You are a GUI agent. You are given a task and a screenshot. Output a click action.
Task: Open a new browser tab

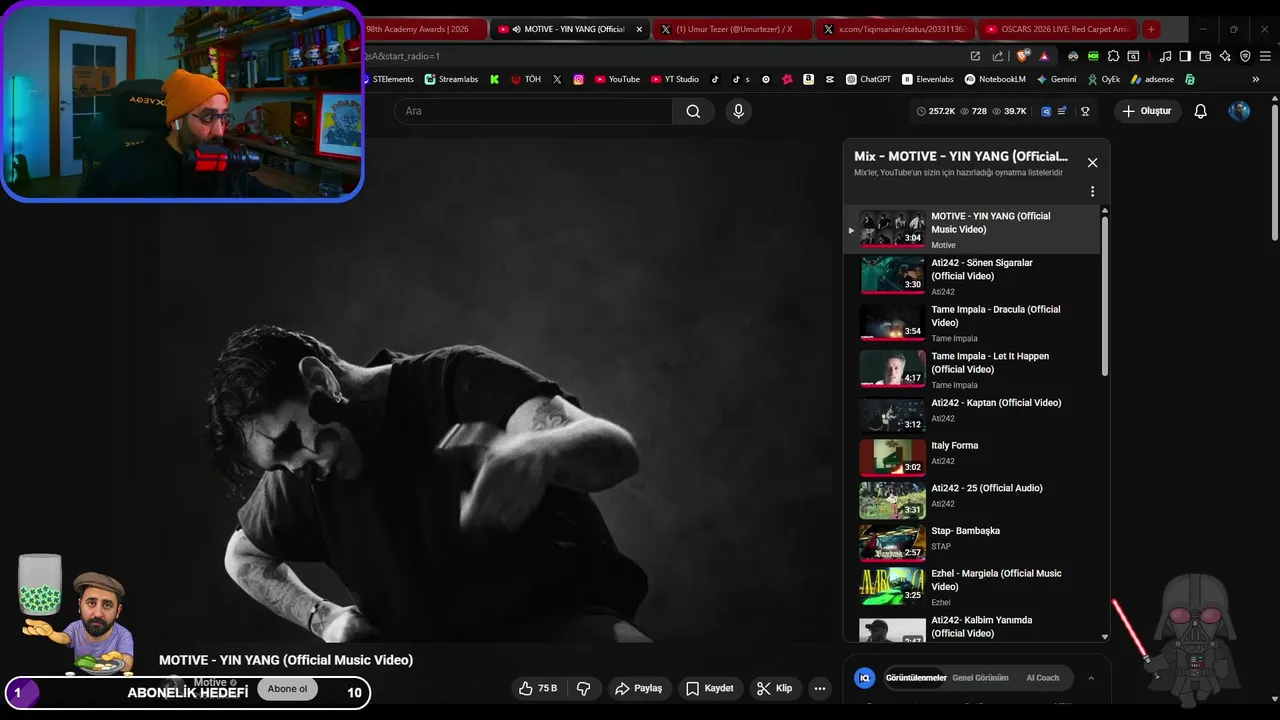point(1151,29)
